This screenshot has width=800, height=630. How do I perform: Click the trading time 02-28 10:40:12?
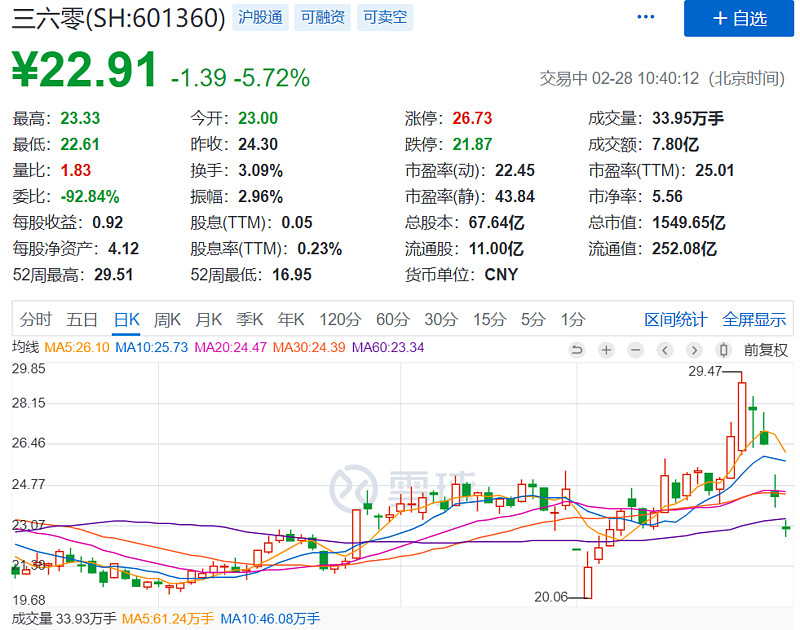[645, 79]
